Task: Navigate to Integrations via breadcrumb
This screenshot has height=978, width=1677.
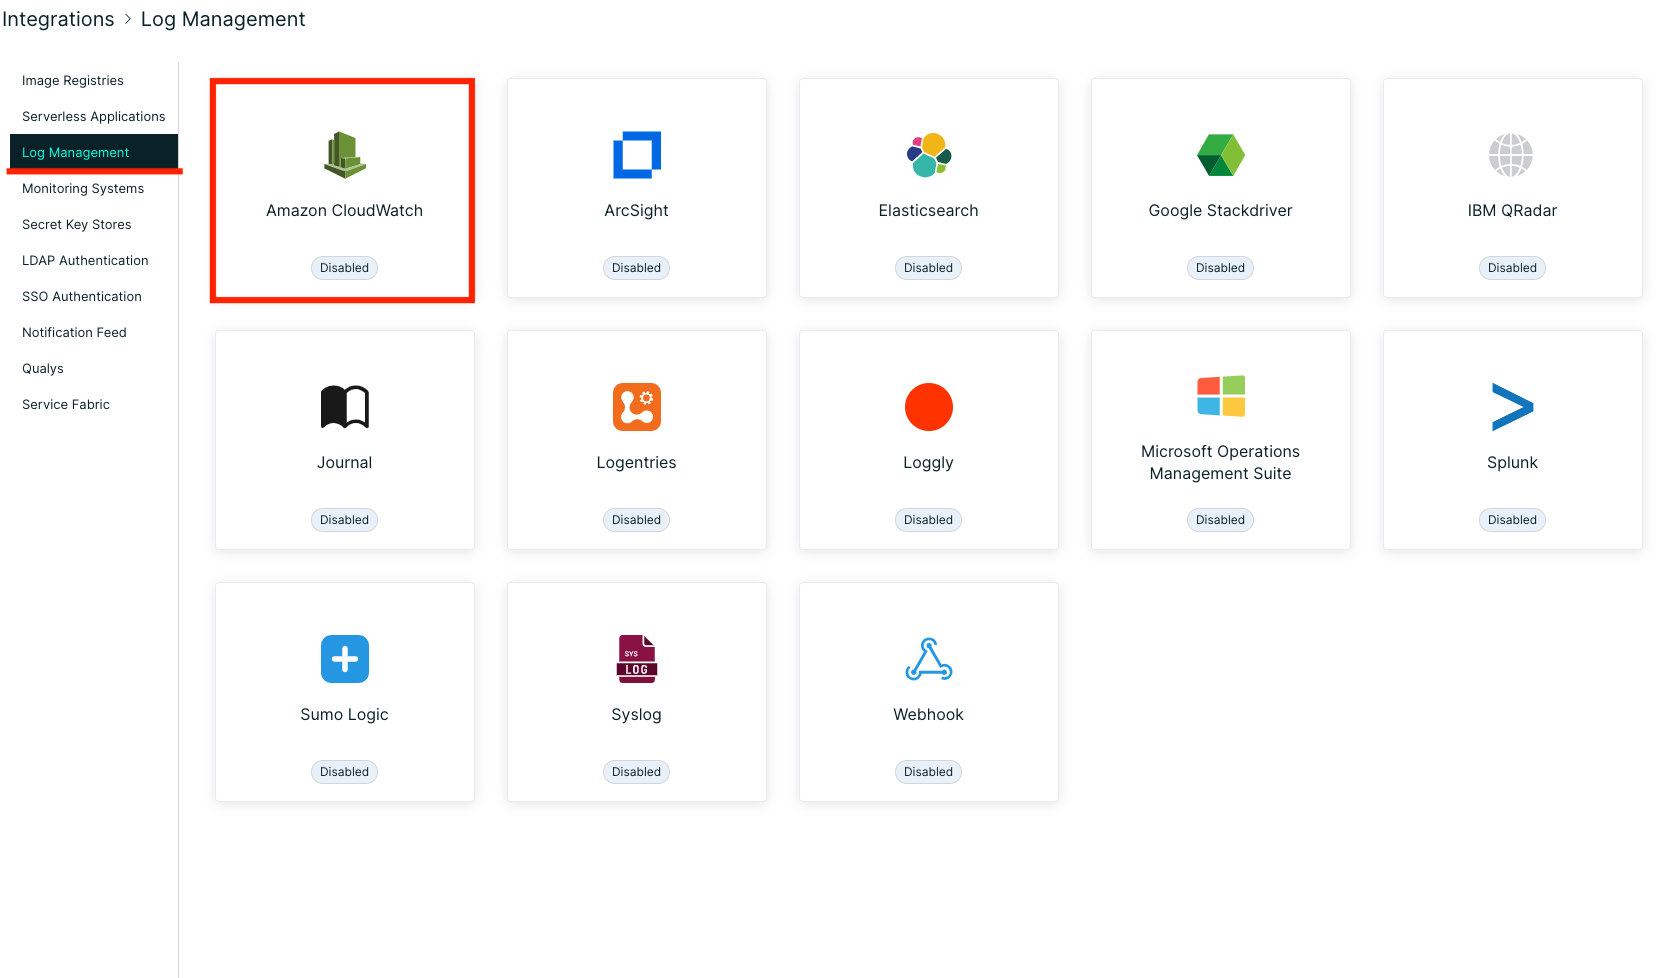Action: (58, 18)
